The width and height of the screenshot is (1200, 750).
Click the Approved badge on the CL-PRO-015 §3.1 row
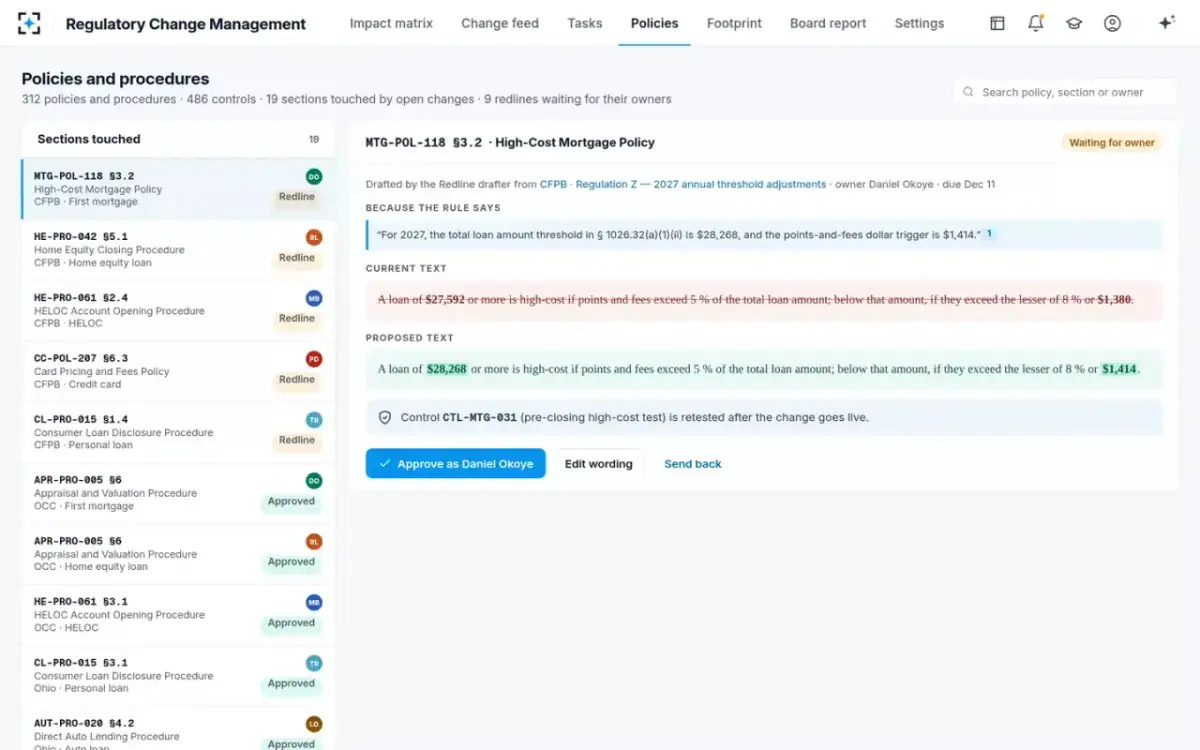pos(291,684)
